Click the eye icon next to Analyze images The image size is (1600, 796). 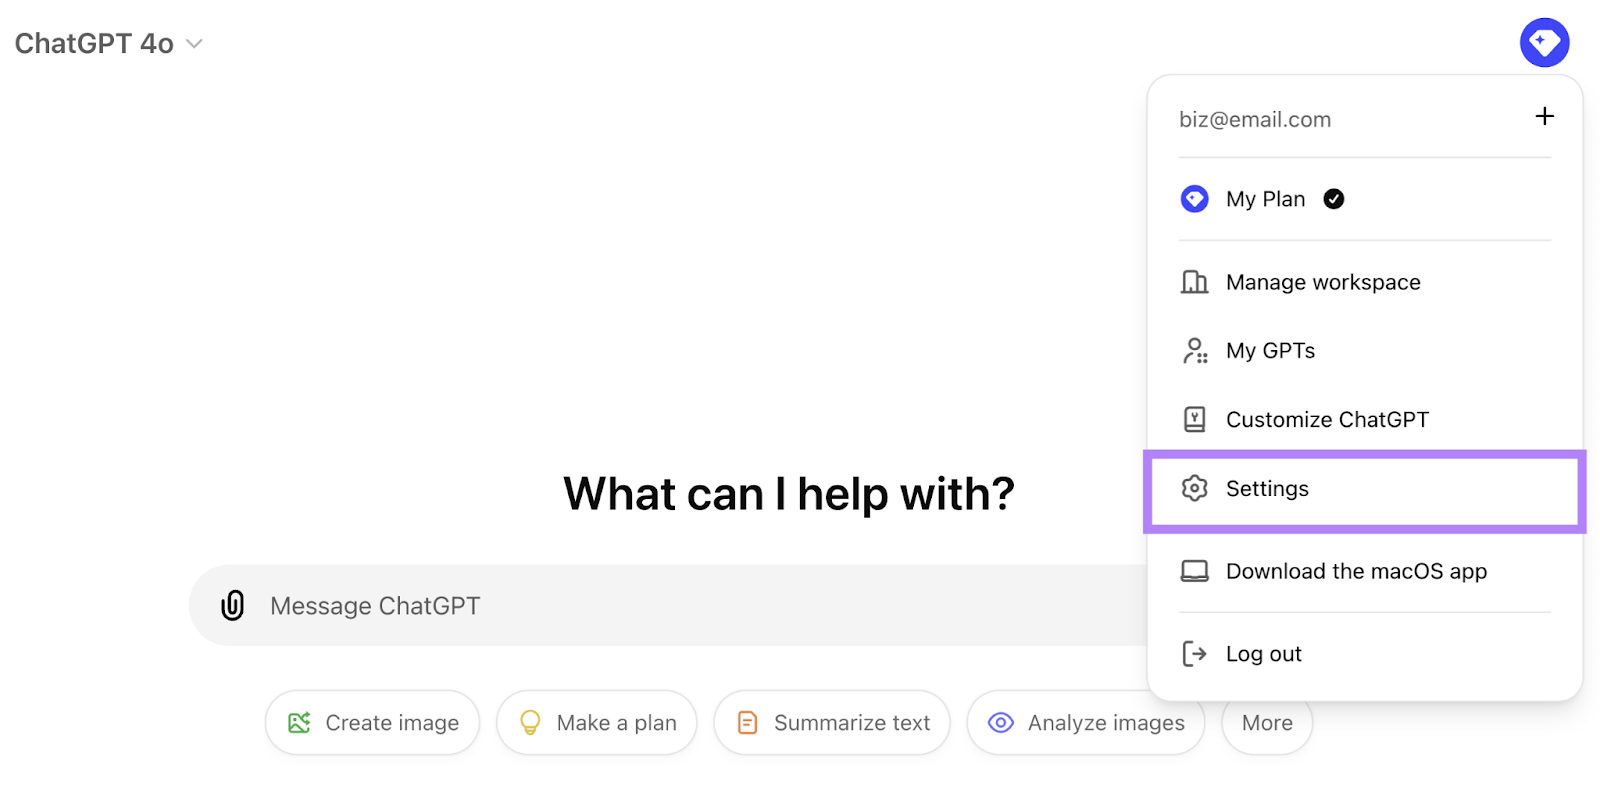click(x=1000, y=722)
